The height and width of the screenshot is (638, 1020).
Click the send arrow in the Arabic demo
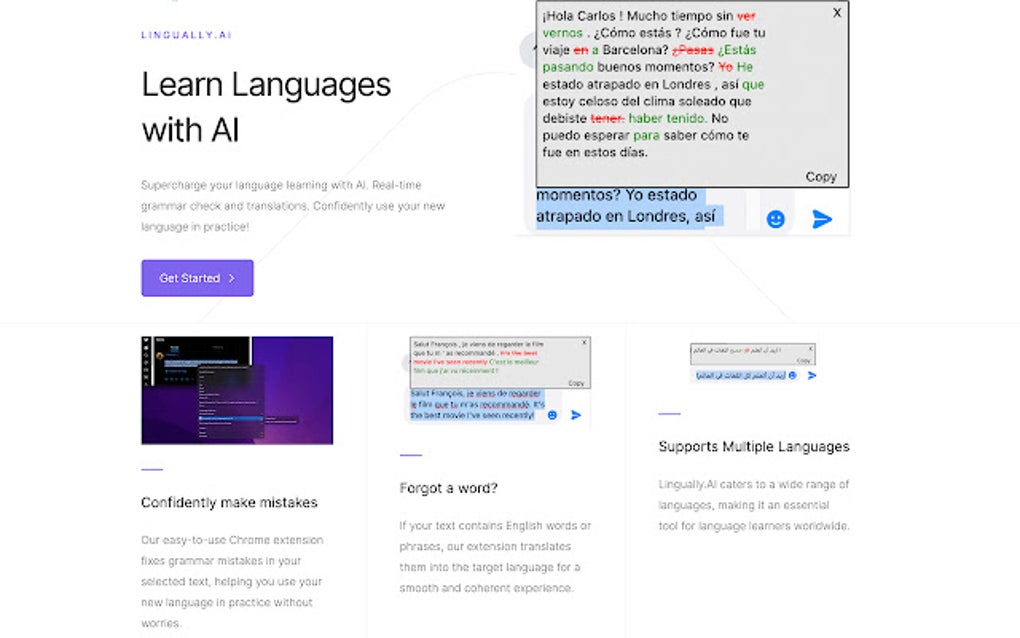tap(812, 375)
